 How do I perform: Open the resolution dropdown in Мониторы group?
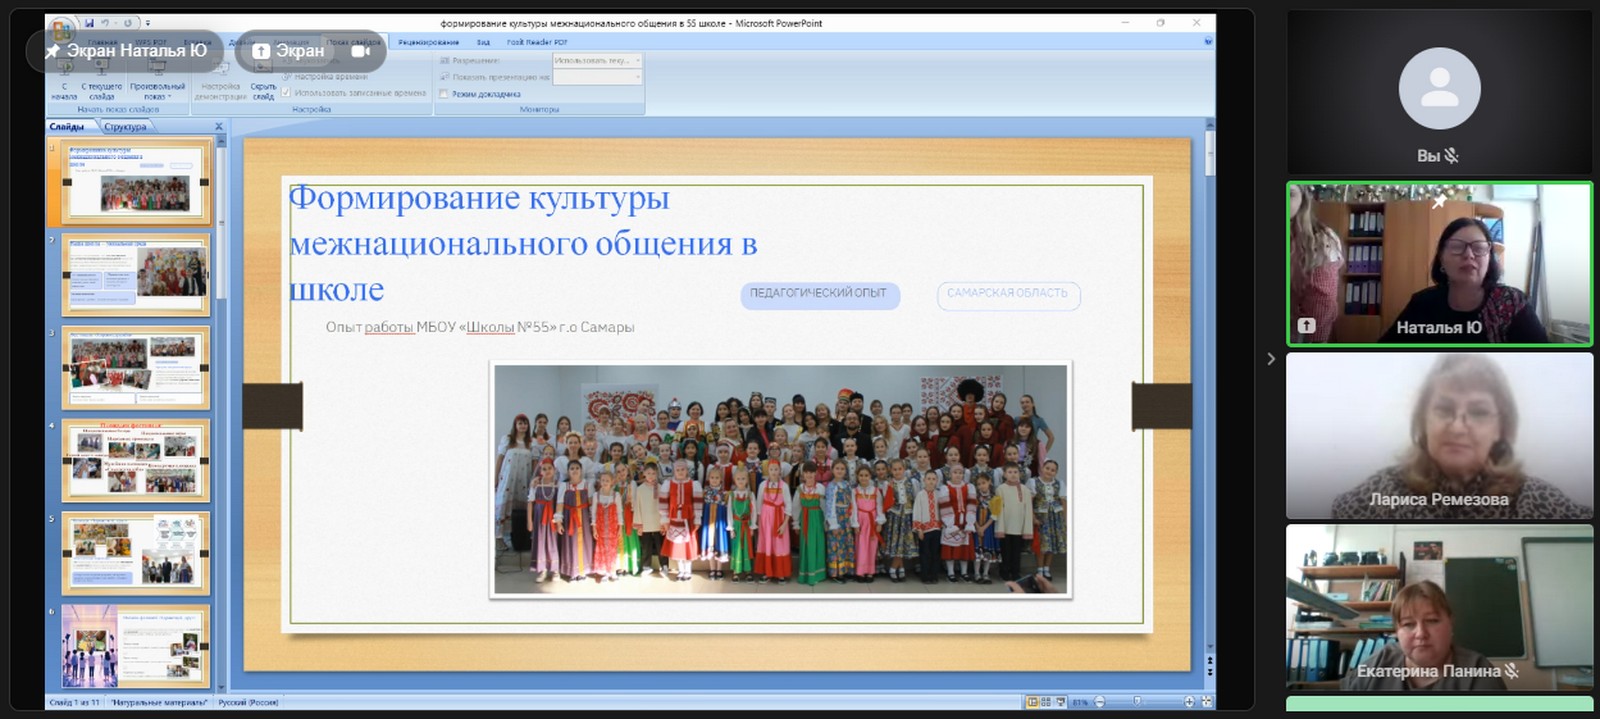[597, 61]
